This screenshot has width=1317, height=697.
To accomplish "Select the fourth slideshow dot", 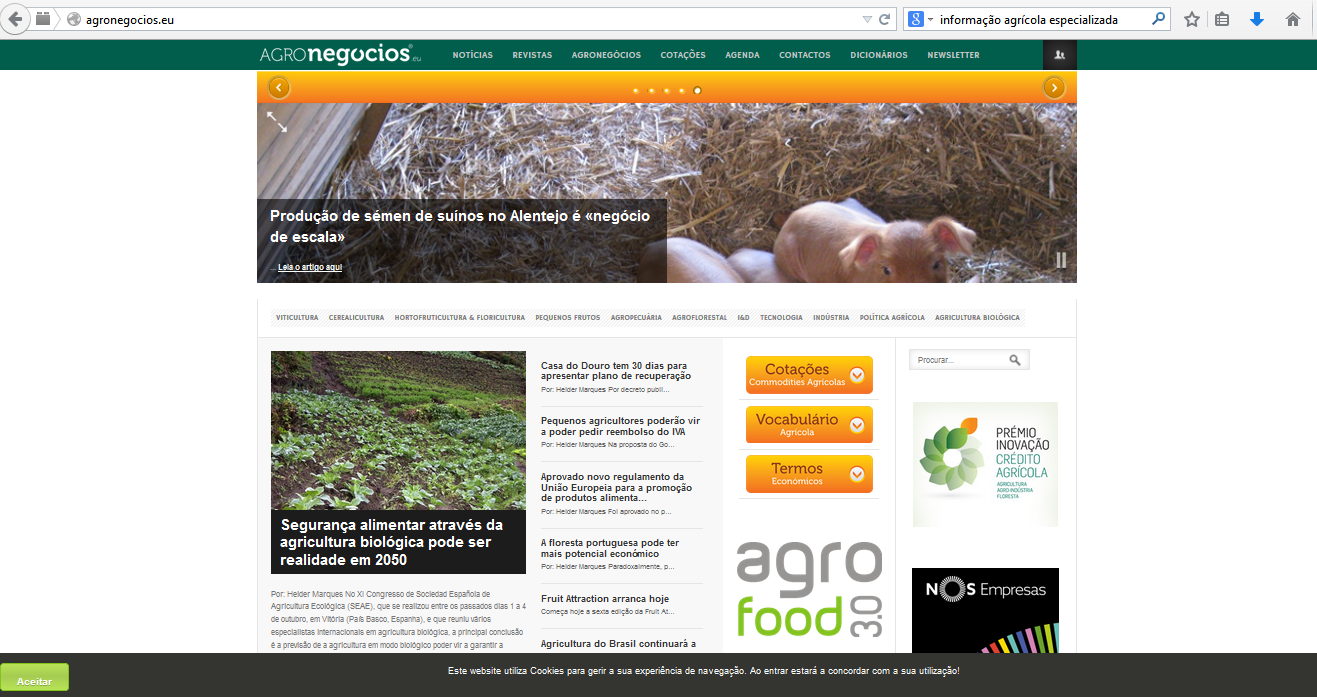I will click(x=682, y=91).
